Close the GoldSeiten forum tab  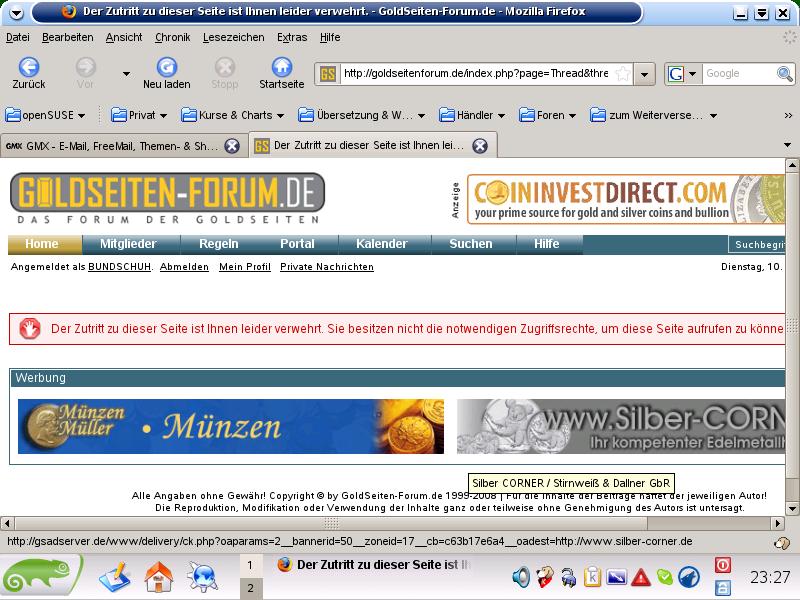[x=480, y=146]
